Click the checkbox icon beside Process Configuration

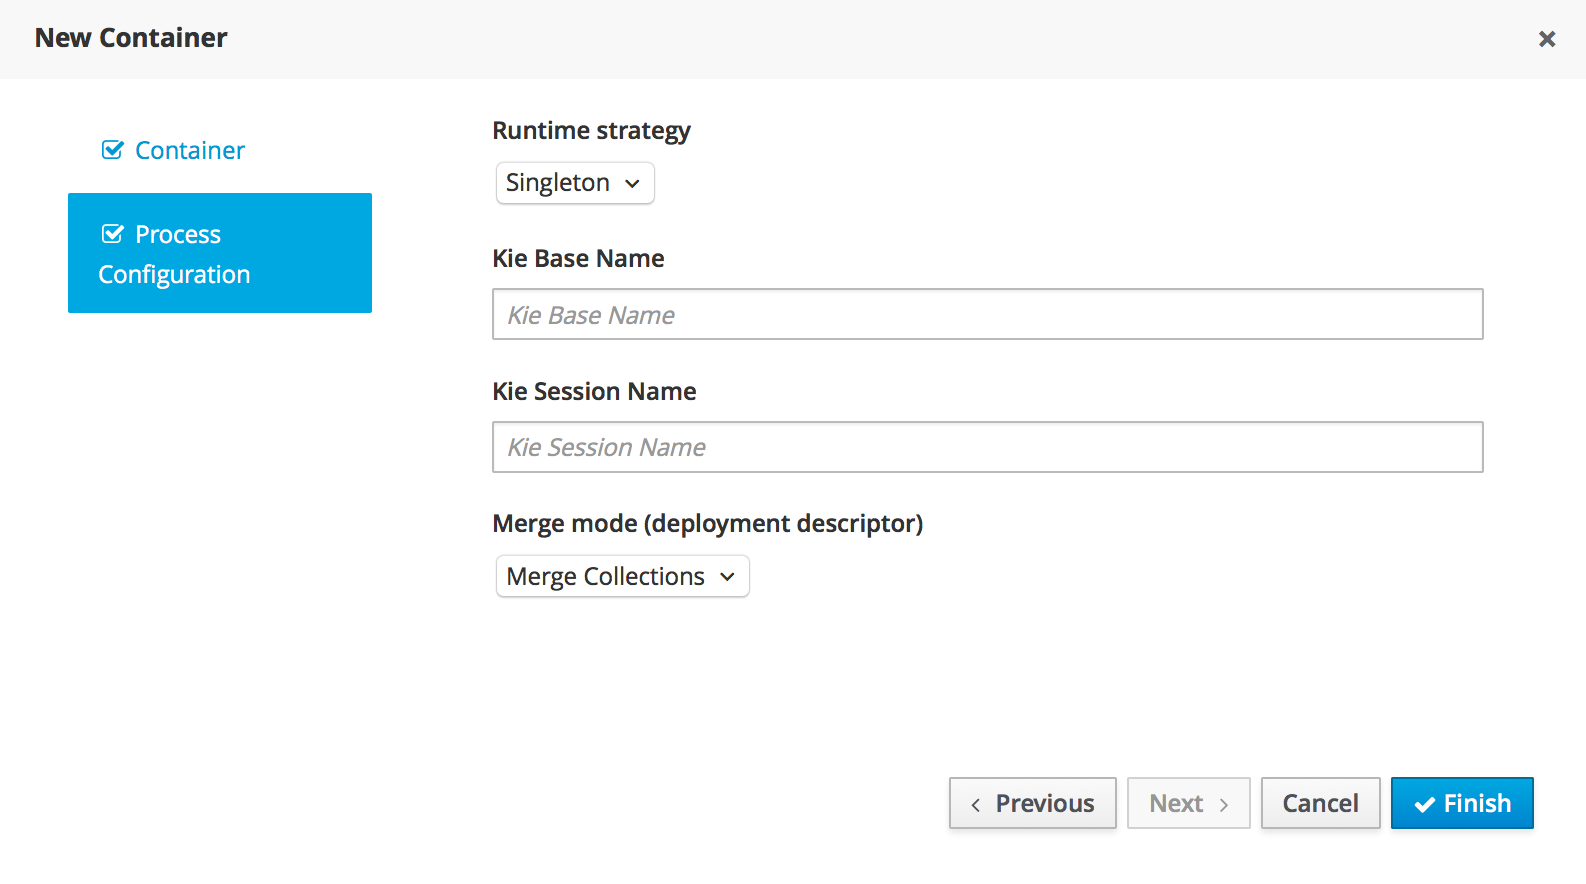coord(113,234)
